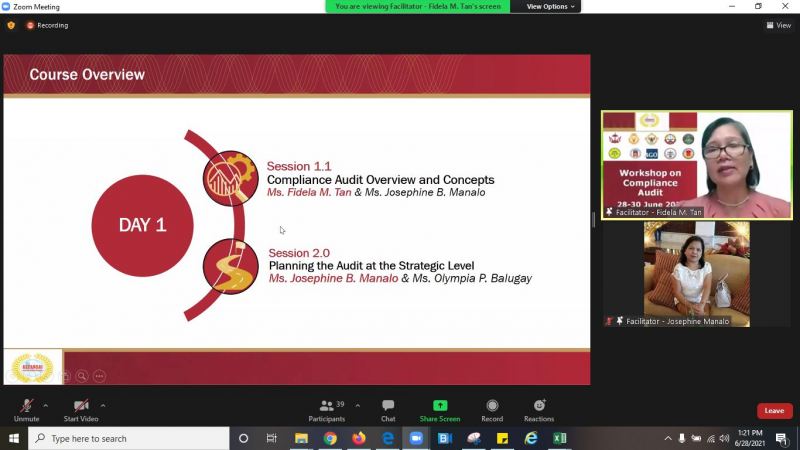Expand audio options arrow beside Unmute

click(46, 406)
